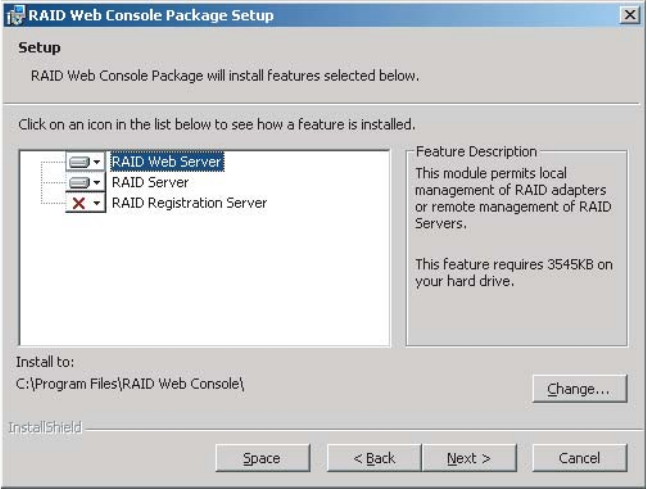Open the RAID Server install-option dropdown arrow
The image size is (647, 489).
point(97,183)
